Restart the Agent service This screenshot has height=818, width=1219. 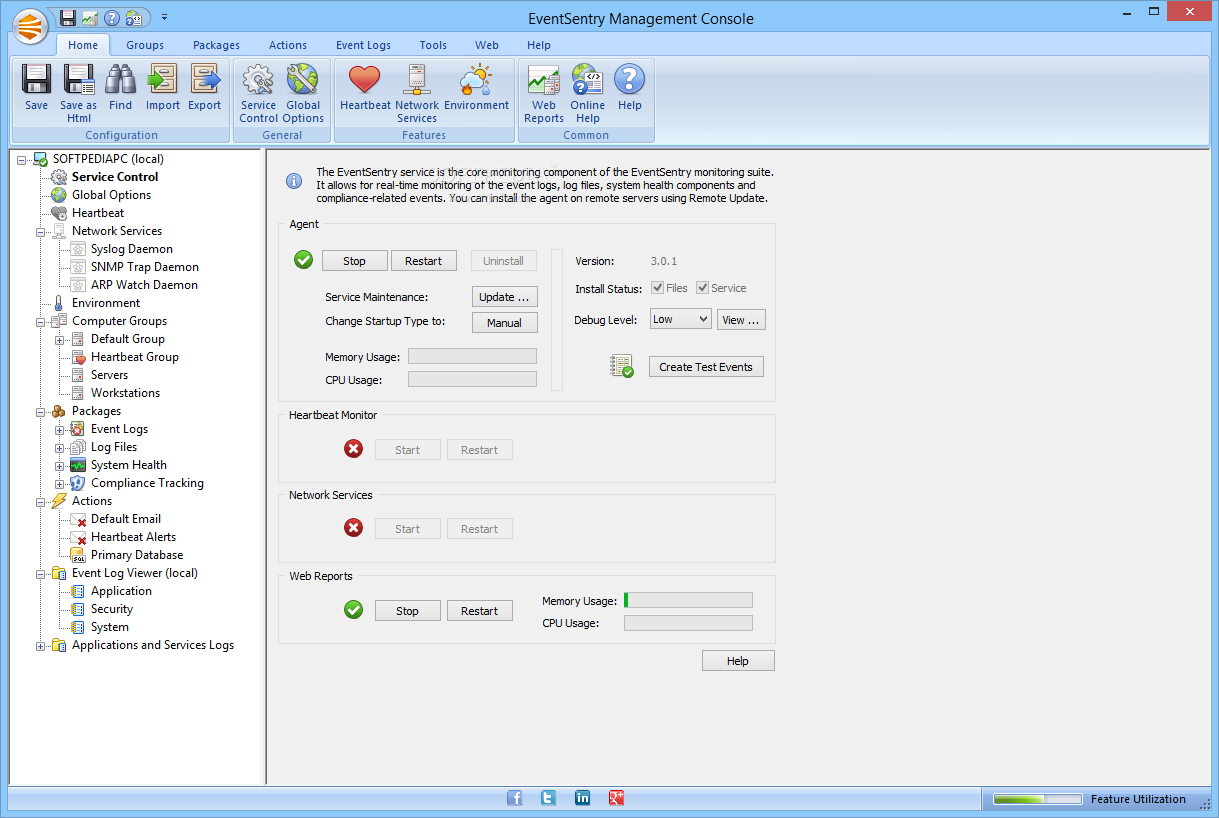pyautogui.click(x=423, y=261)
